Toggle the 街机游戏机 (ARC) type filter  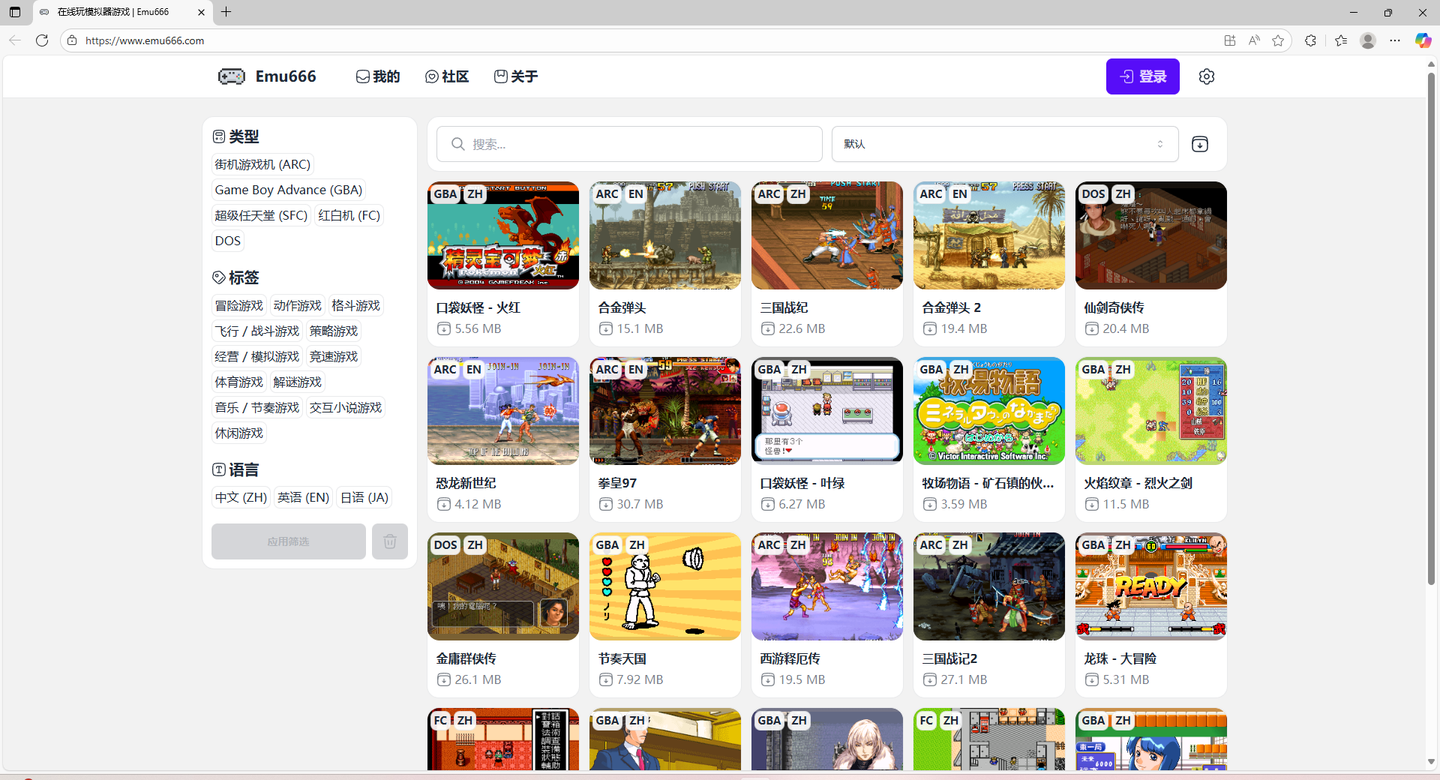(263, 164)
